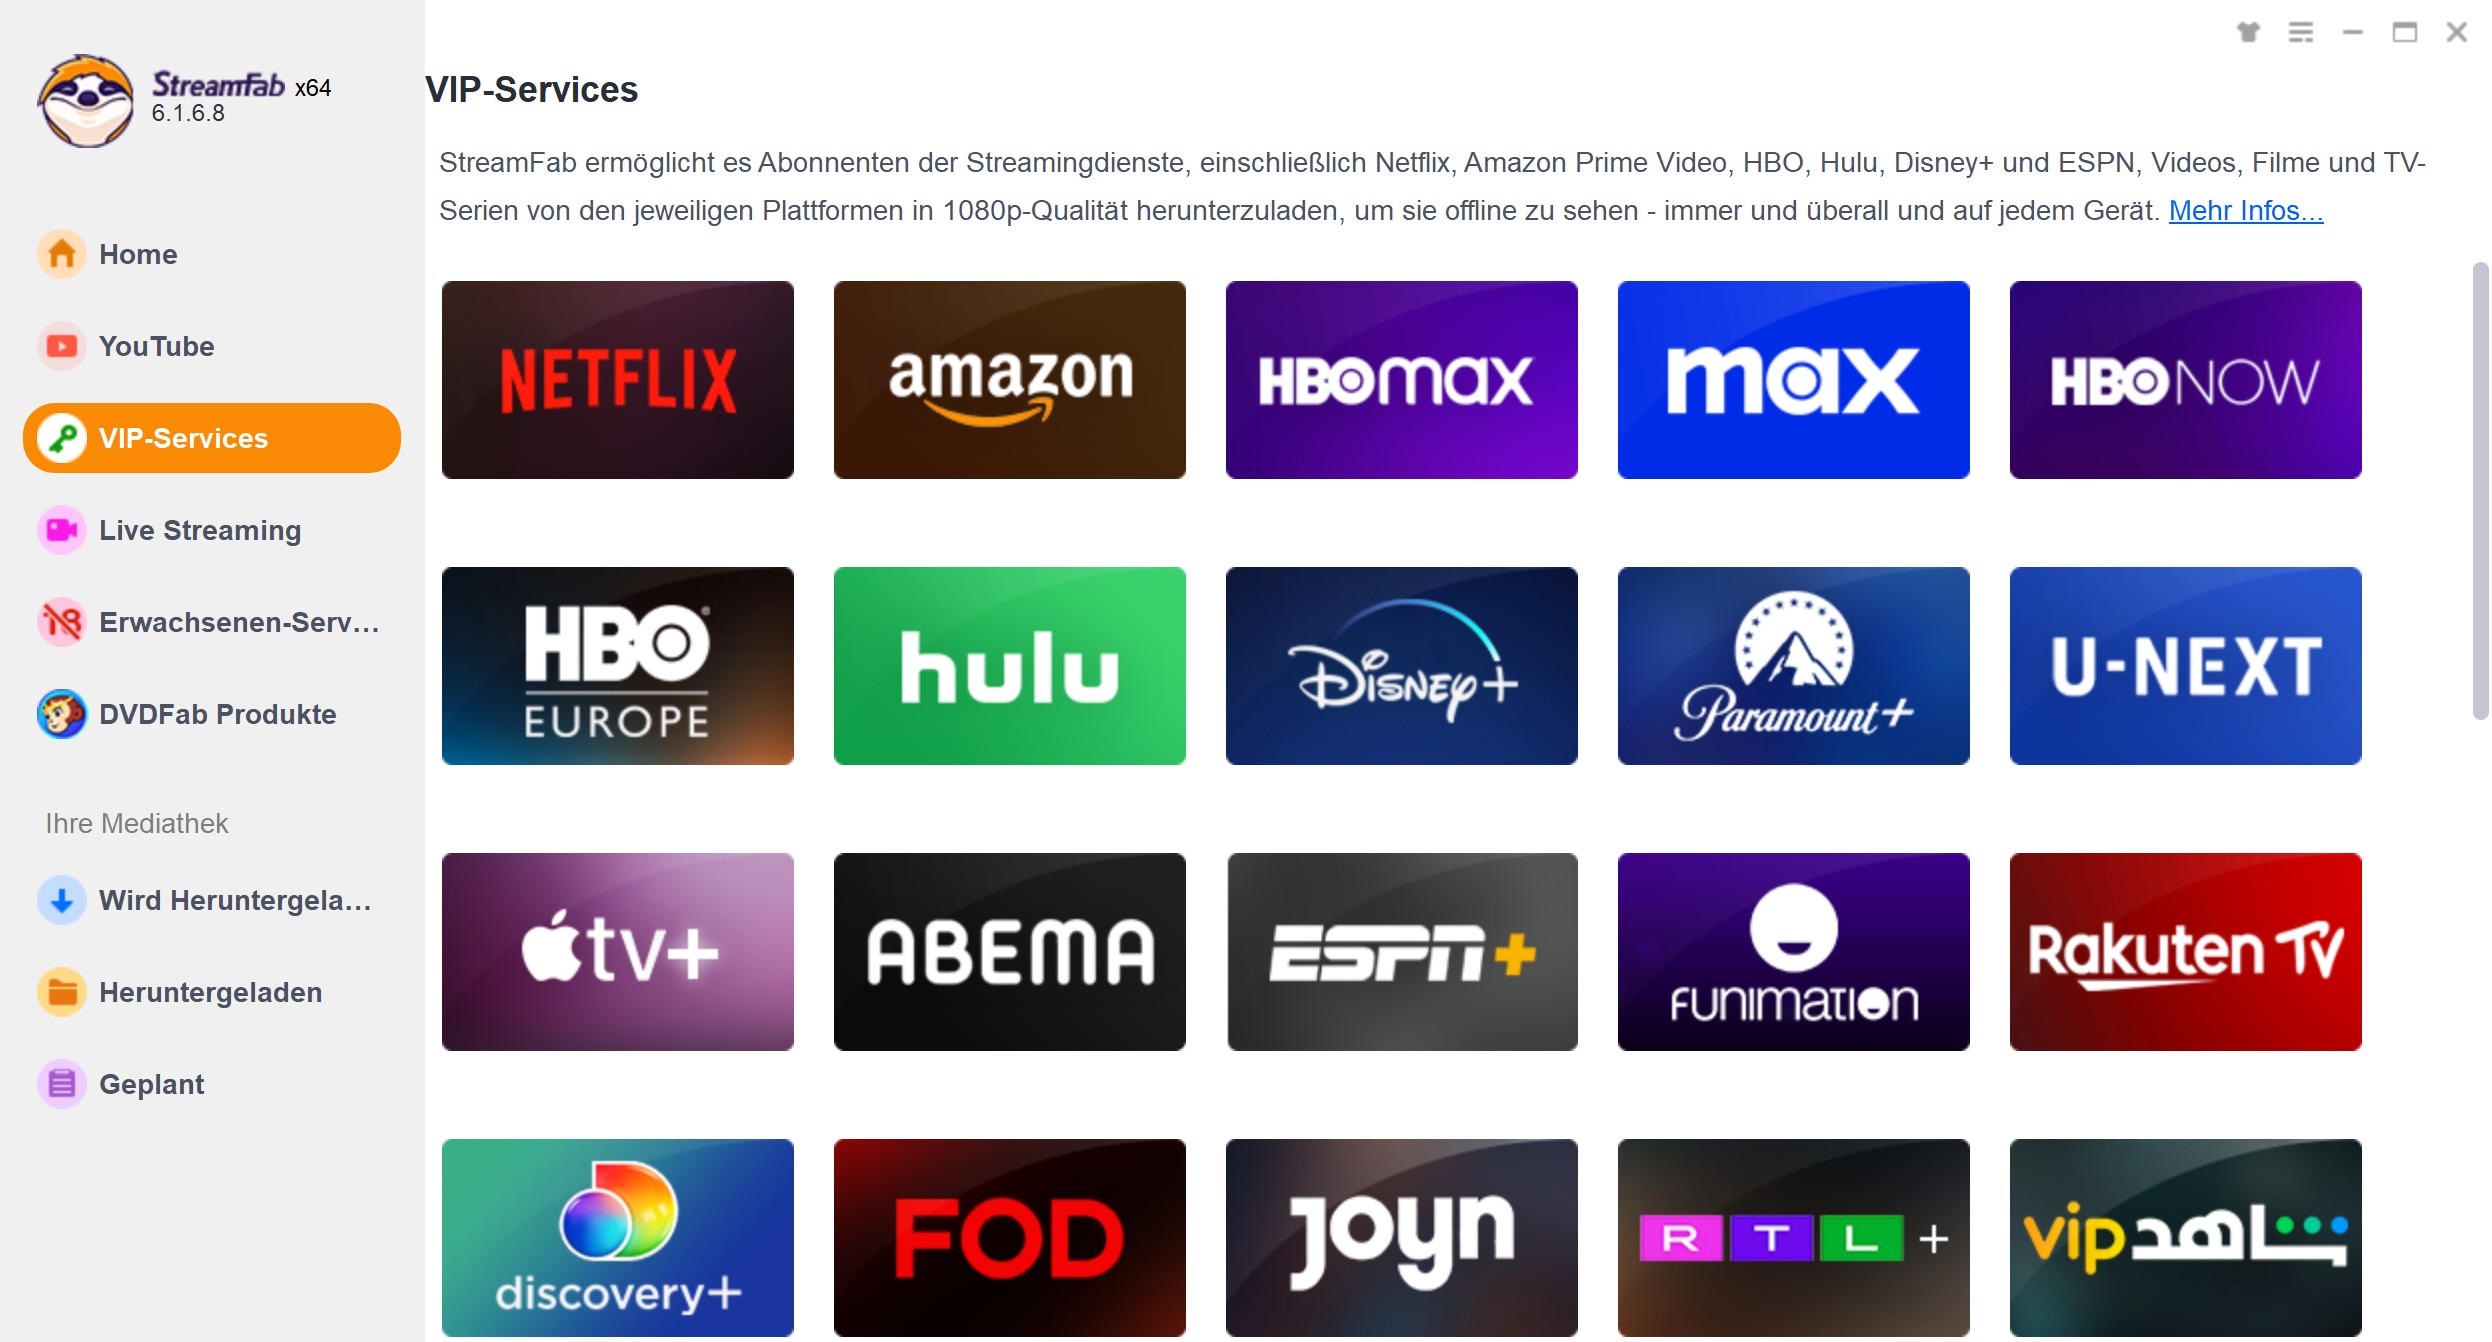Viewport: 2492px width, 1342px height.
Task: Select Amazon Prime Video downloader
Action: [x=1011, y=377]
